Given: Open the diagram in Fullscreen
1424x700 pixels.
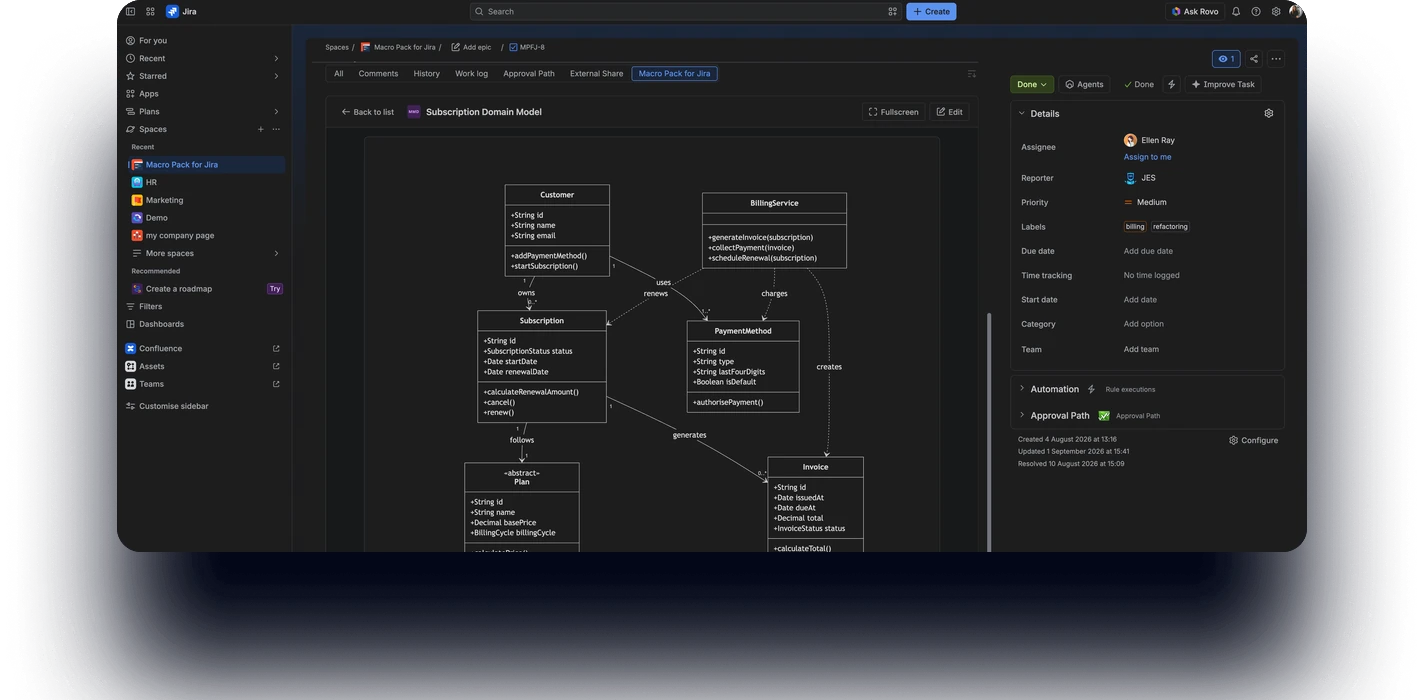Looking at the screenshot, I should pos(894,112).
